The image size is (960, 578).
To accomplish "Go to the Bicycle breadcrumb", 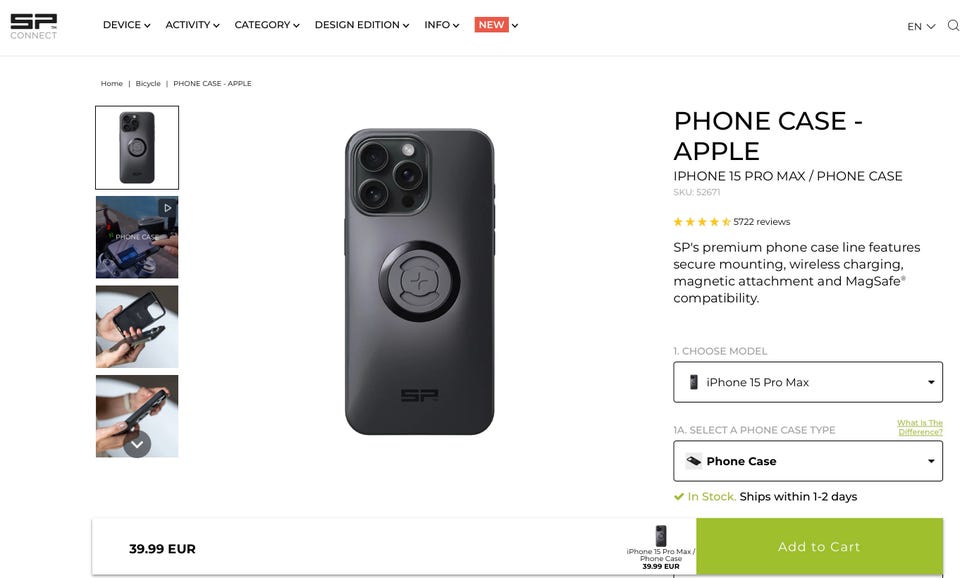I will point(148,84).
